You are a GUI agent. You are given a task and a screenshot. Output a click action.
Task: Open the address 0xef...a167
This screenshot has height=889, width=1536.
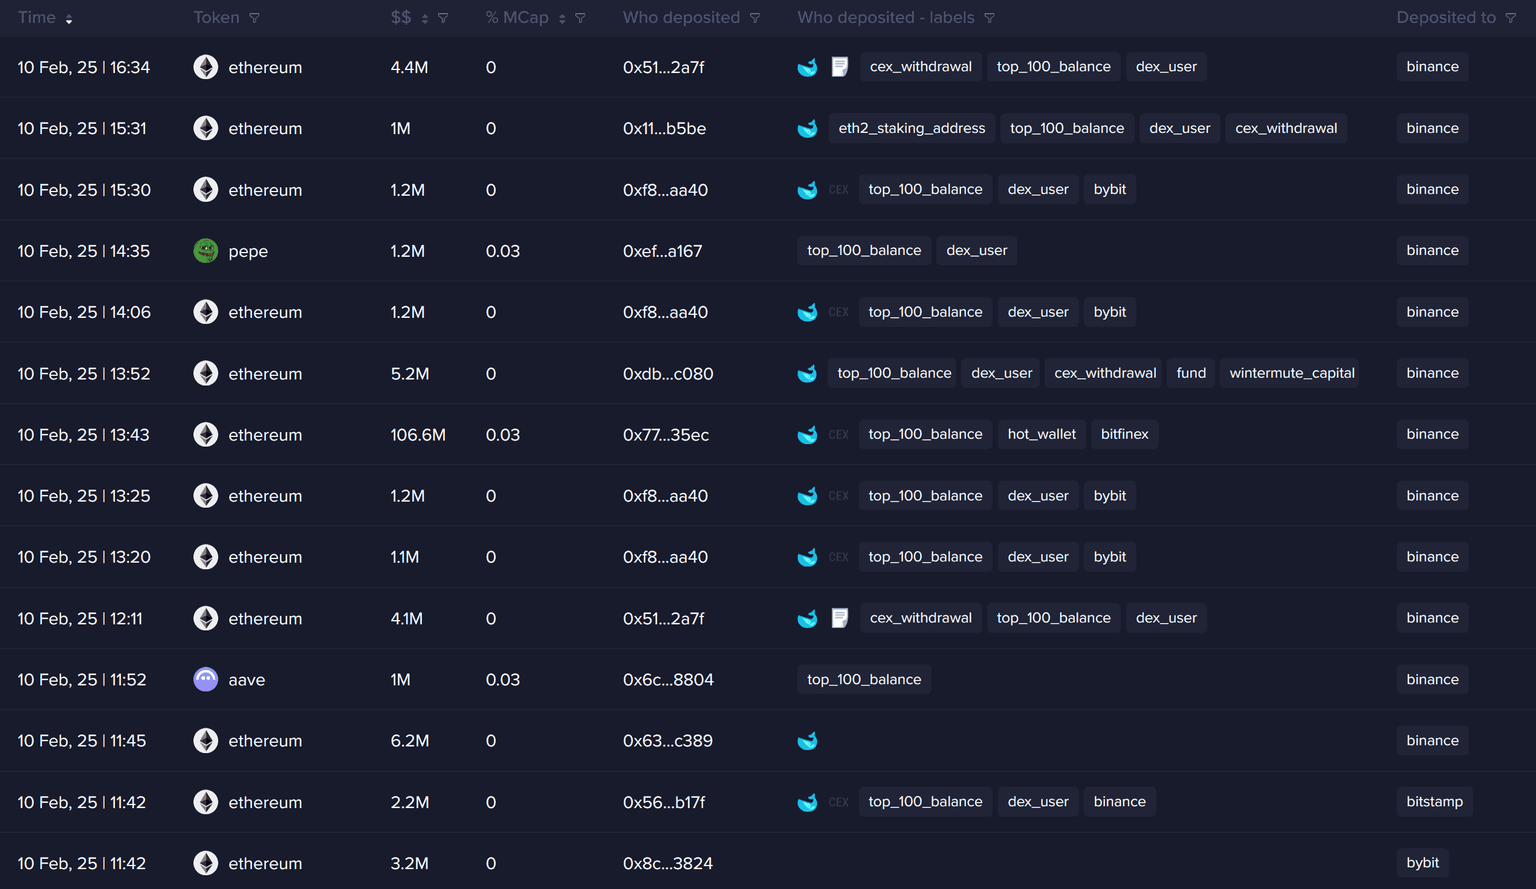pos(662,251)
